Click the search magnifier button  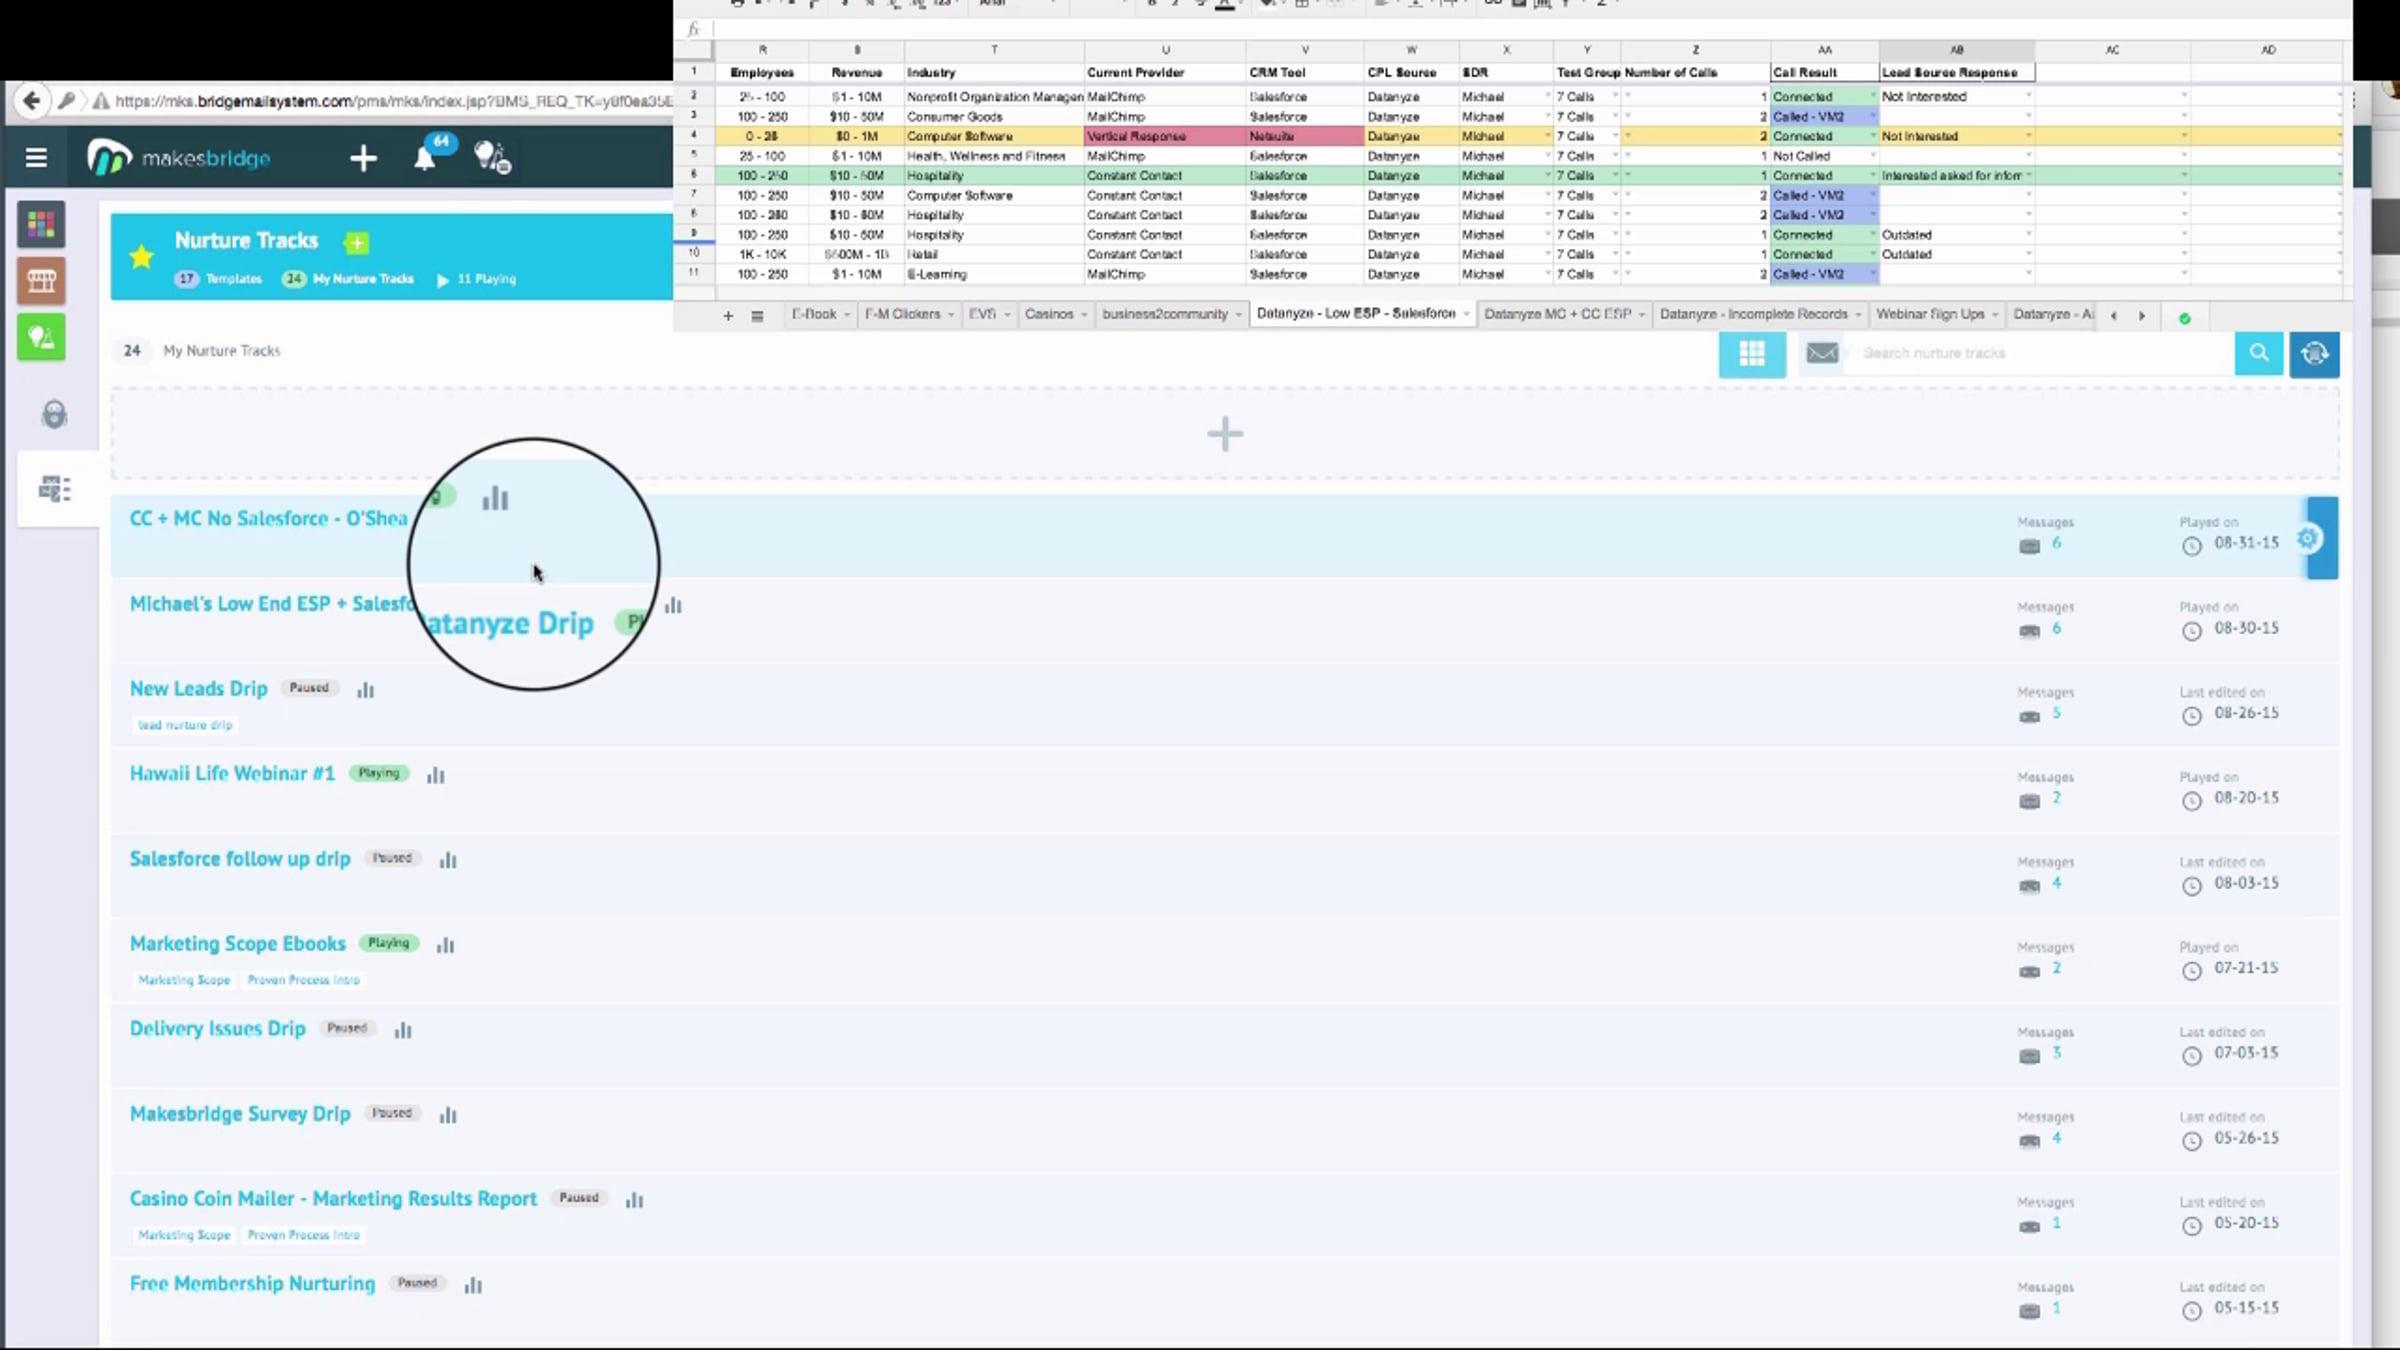click(2258, 353)
